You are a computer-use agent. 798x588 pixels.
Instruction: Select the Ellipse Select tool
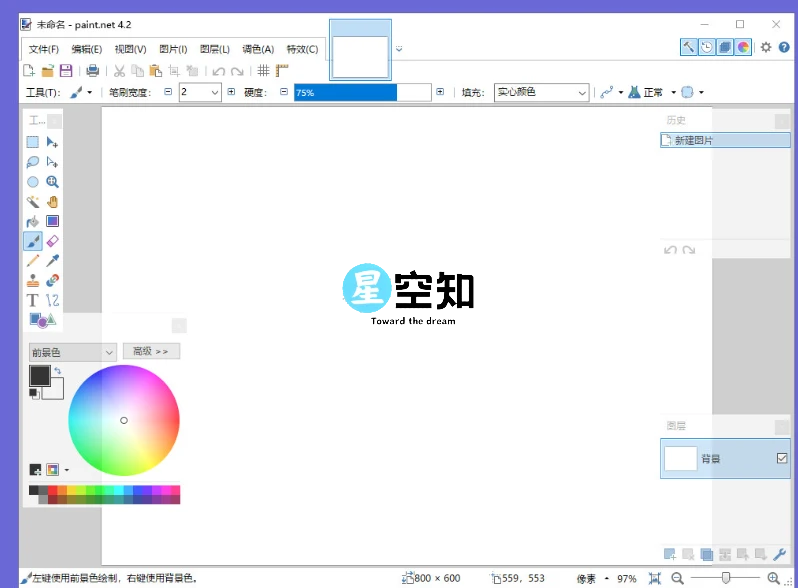tap(33, 182)
